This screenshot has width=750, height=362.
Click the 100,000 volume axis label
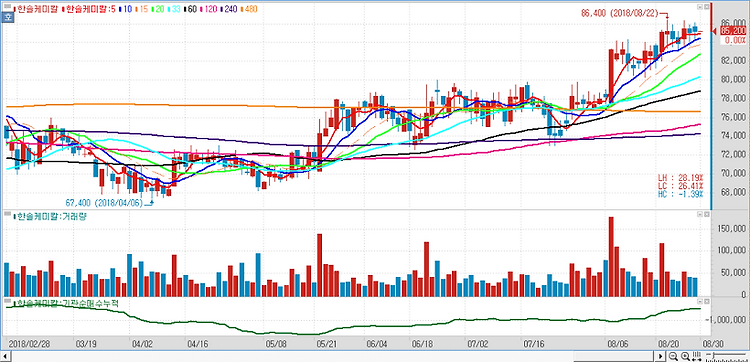tap(732, 251)
